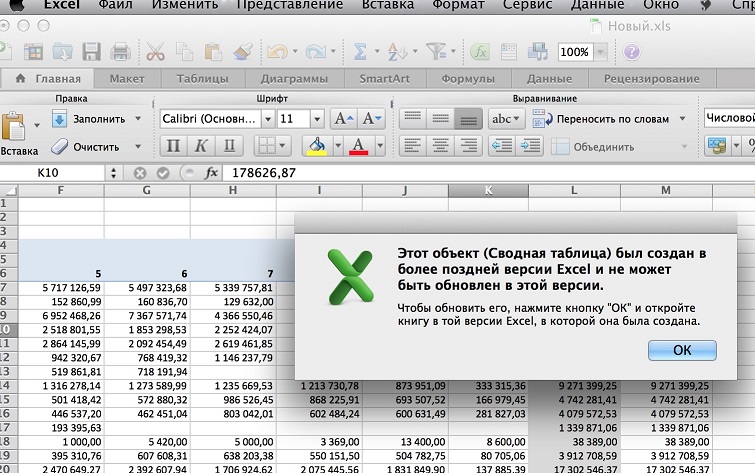Viewport: 755px width, 473px height.
Task: Click the K10 name box field
Action: coord(52,173)
